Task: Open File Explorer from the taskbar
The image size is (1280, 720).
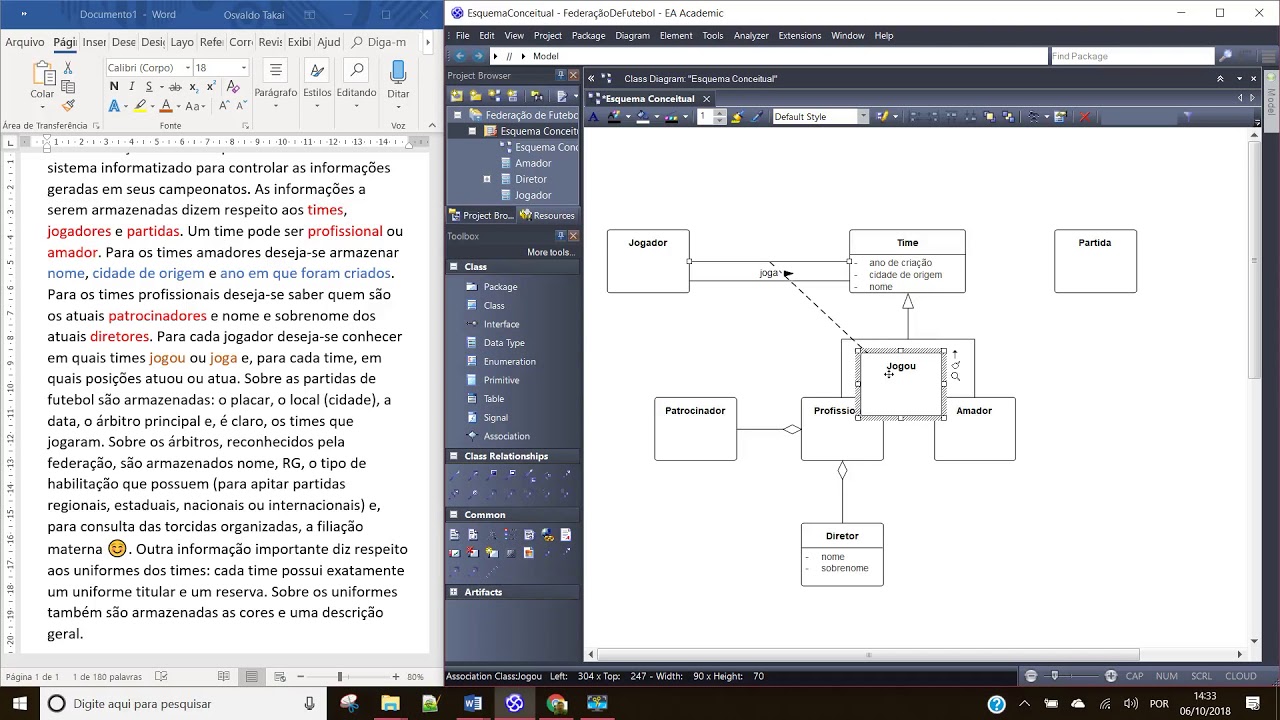Action: (390, 704)
